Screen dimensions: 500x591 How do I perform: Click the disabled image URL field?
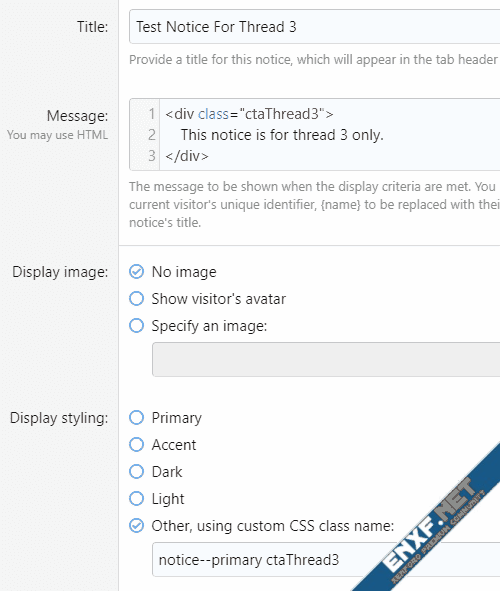(x=326, y=359)
